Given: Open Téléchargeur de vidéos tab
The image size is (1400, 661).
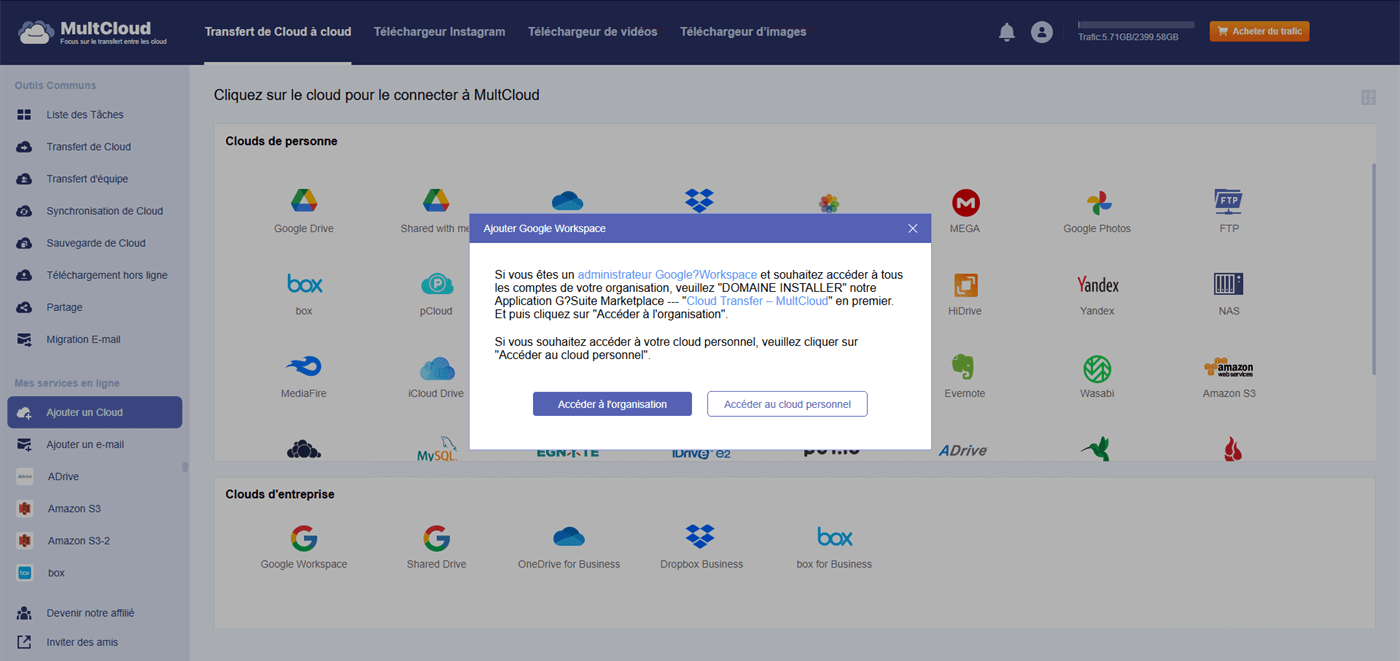Looking at the screenshot, I should click(593, 32).
